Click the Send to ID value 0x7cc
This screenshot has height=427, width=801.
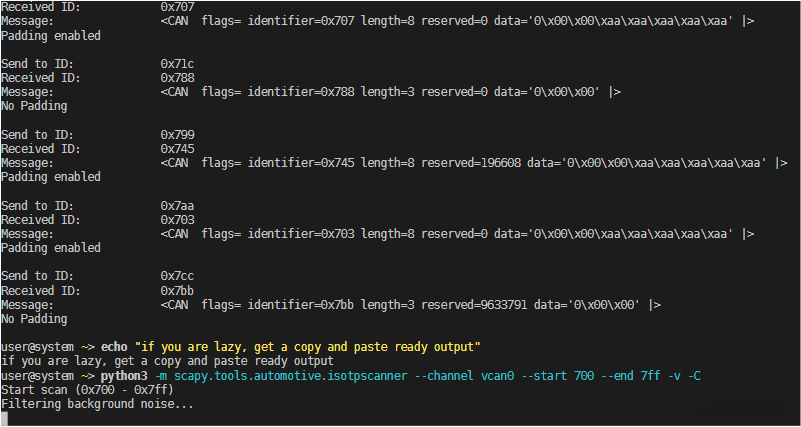coord(176,276)
